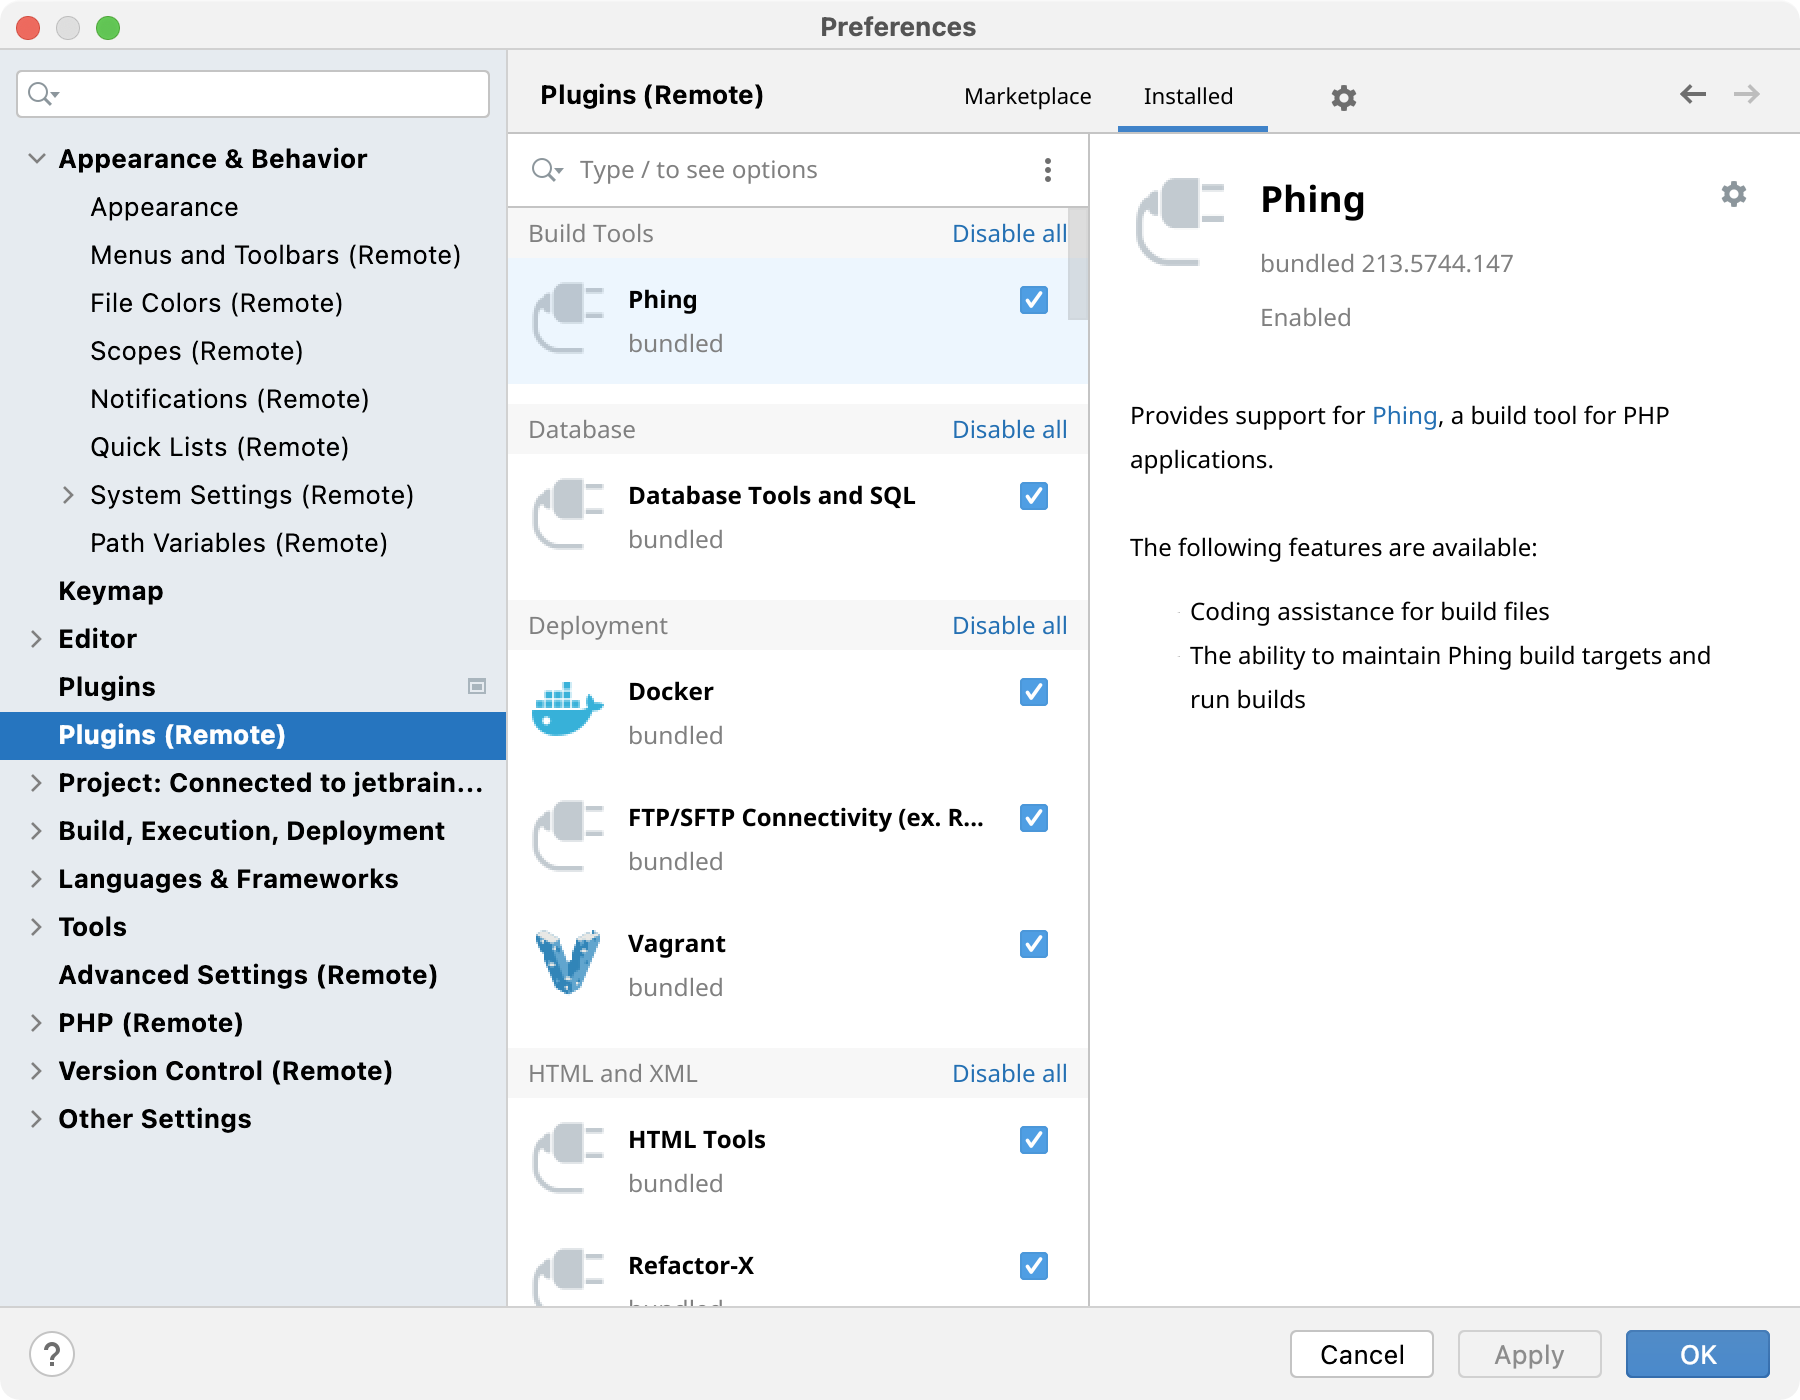Uncheck the Phing plugin checkbox
This screenshot has height=1400, width=1800.
pyautogui.click(x=1033, y=299)
